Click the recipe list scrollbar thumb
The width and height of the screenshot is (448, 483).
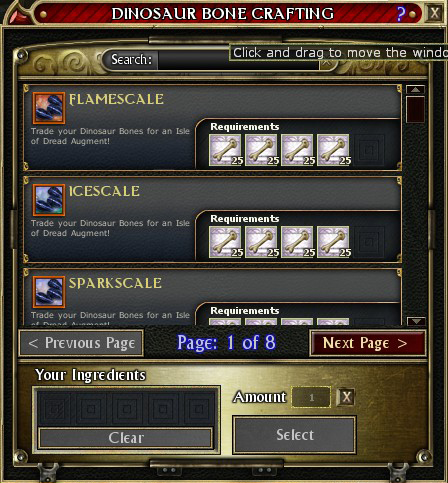pyautogui.click(x=415, y=109)
